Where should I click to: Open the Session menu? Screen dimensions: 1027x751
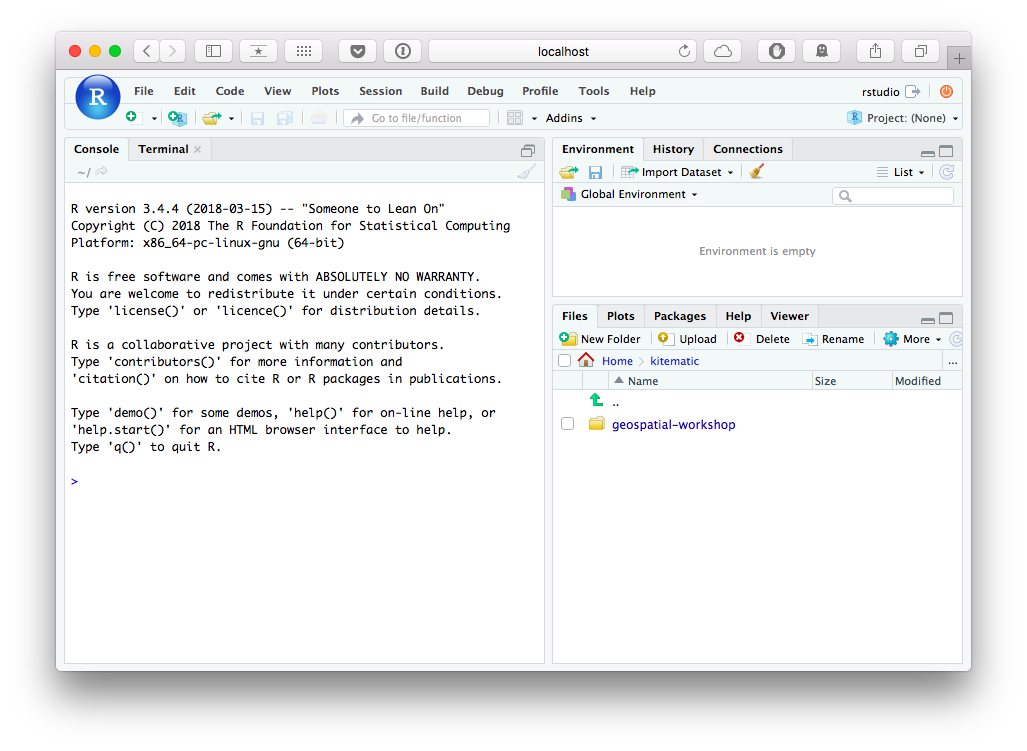tap(381, 91)
